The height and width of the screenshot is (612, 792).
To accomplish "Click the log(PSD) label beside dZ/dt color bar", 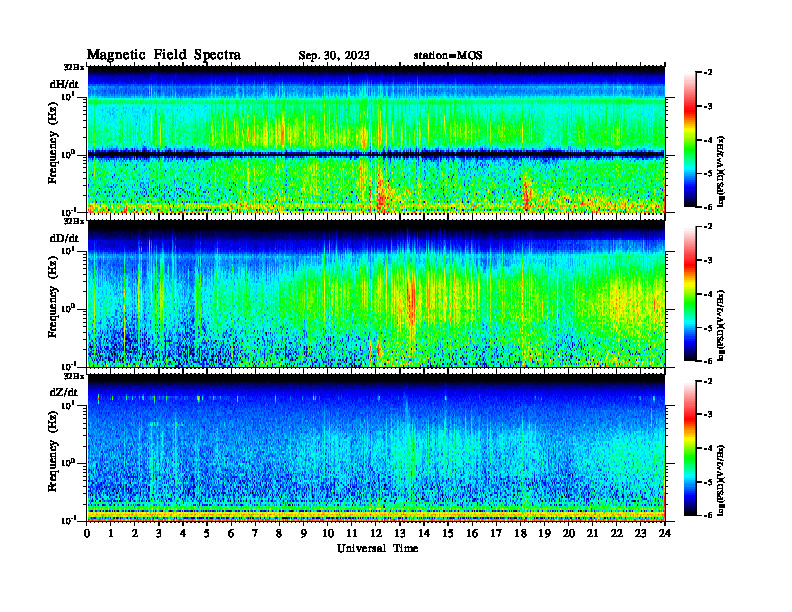I will [721, 480].
